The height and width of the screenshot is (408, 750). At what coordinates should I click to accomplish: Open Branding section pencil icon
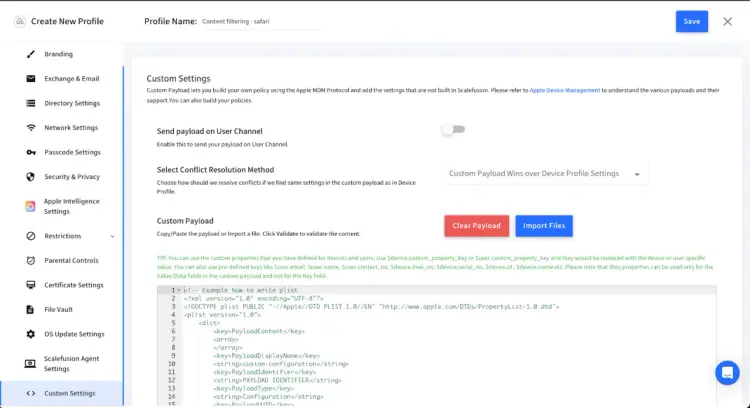pos(31,54)
